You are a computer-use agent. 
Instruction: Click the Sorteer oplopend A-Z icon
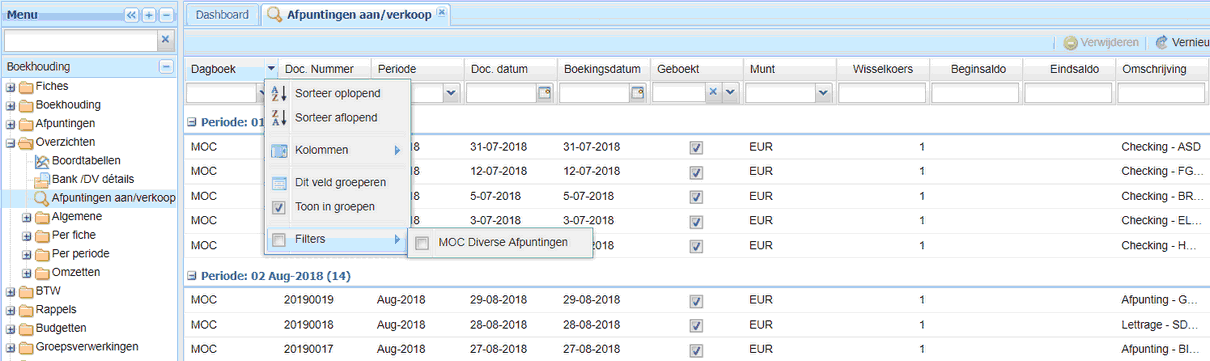[x=279, y=94]
